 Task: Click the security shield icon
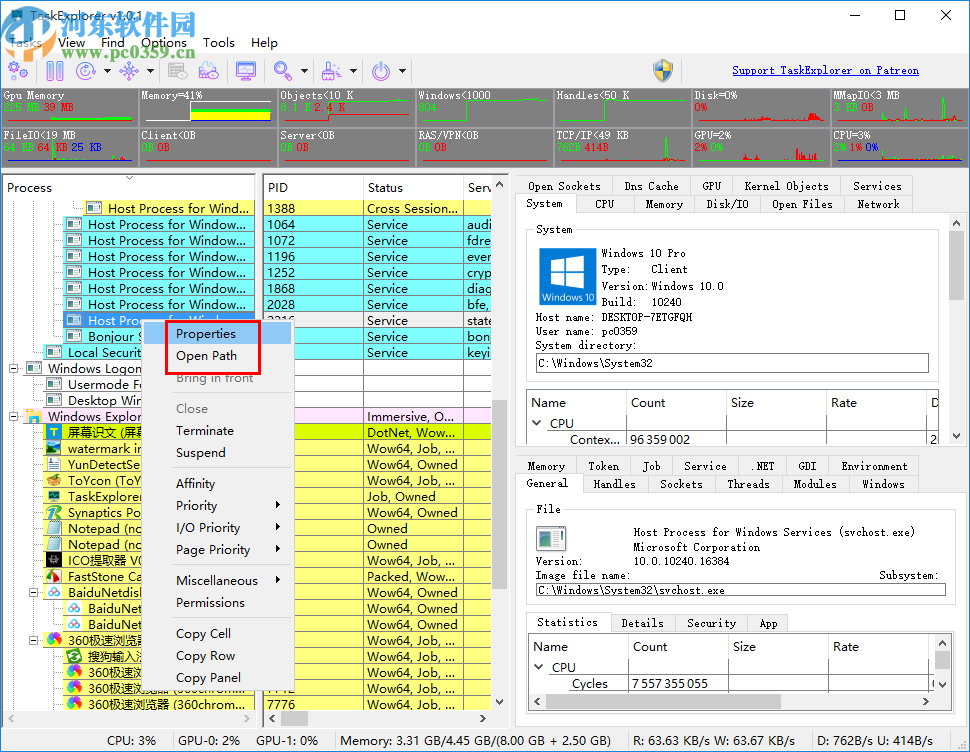[662, 70]
